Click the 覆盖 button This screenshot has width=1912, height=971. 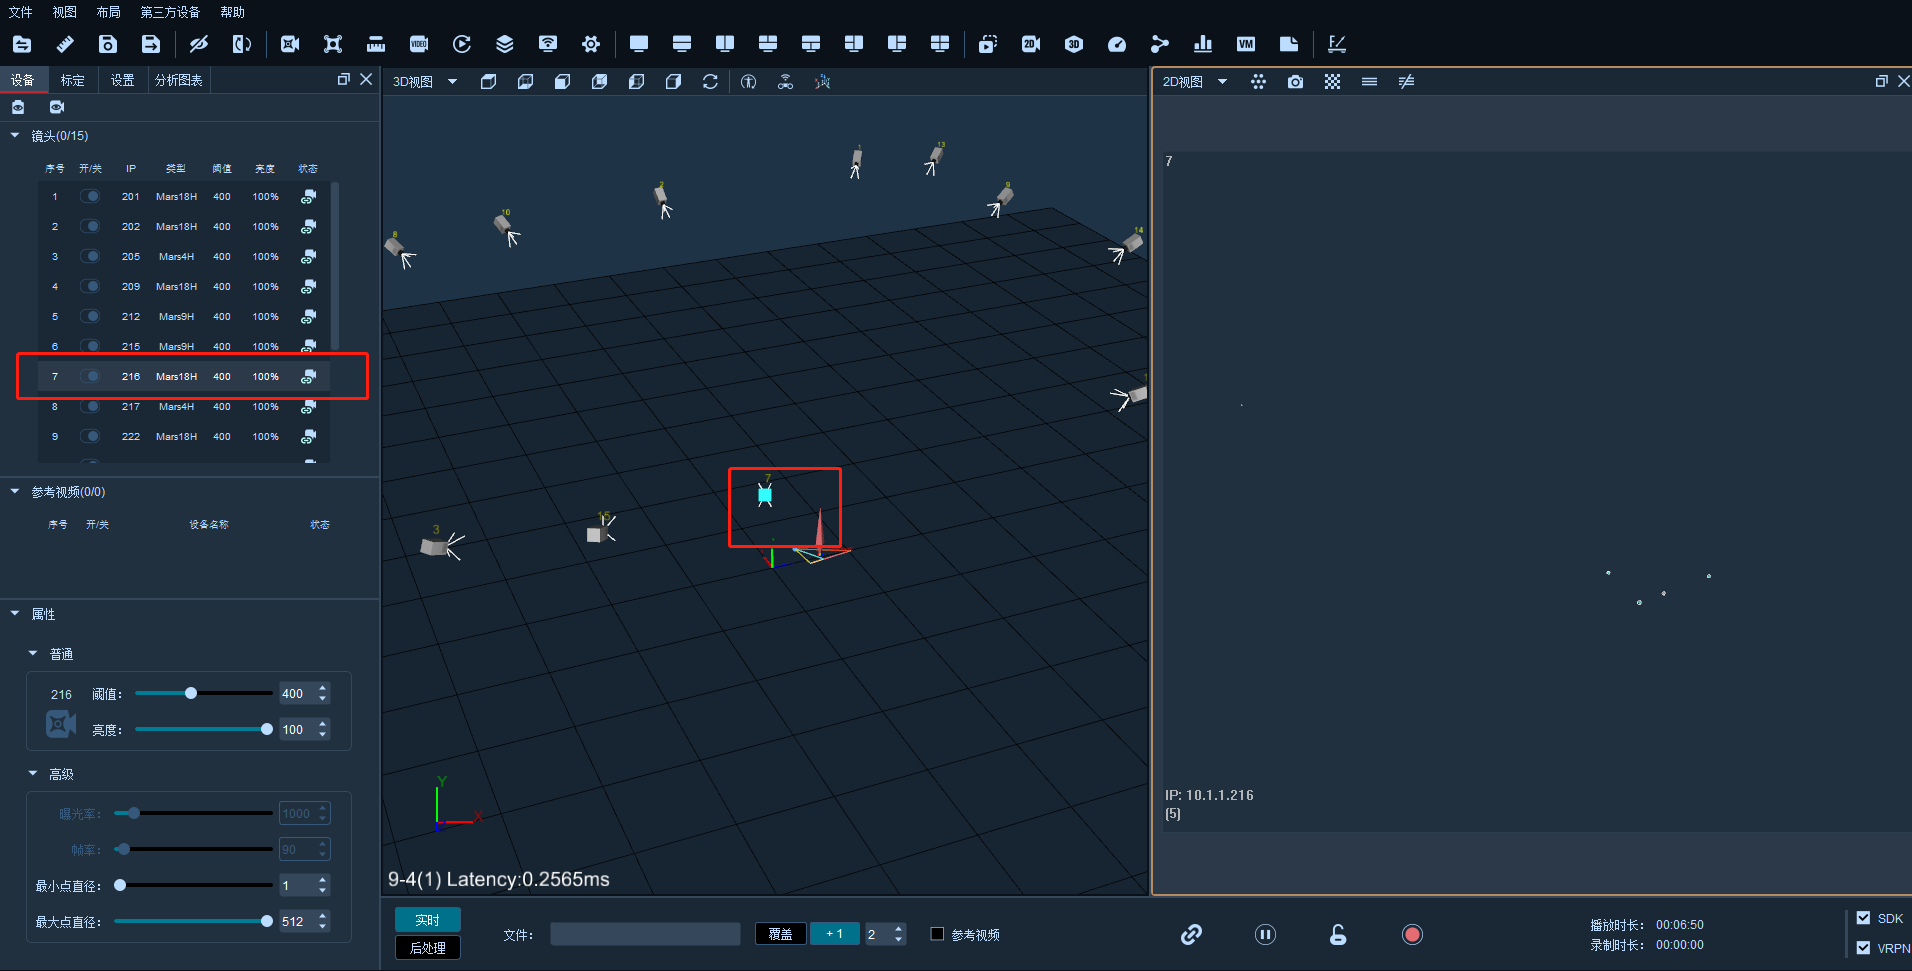click(x=780, y=934)
